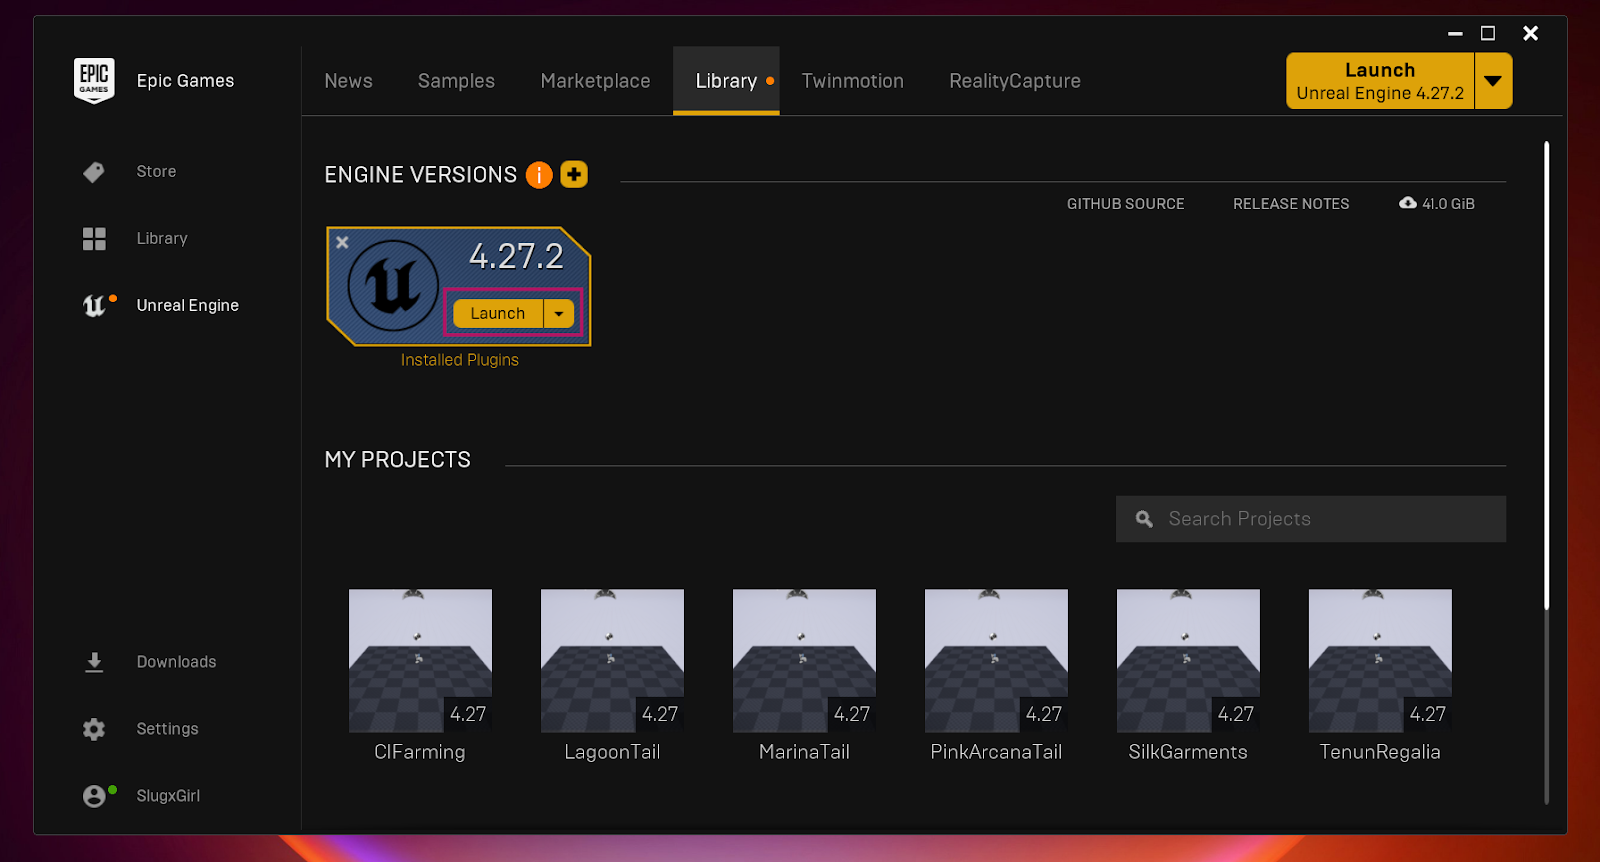
Task: Open the SilkGarments project thumbnail
Action: (x=1188, y=661)
